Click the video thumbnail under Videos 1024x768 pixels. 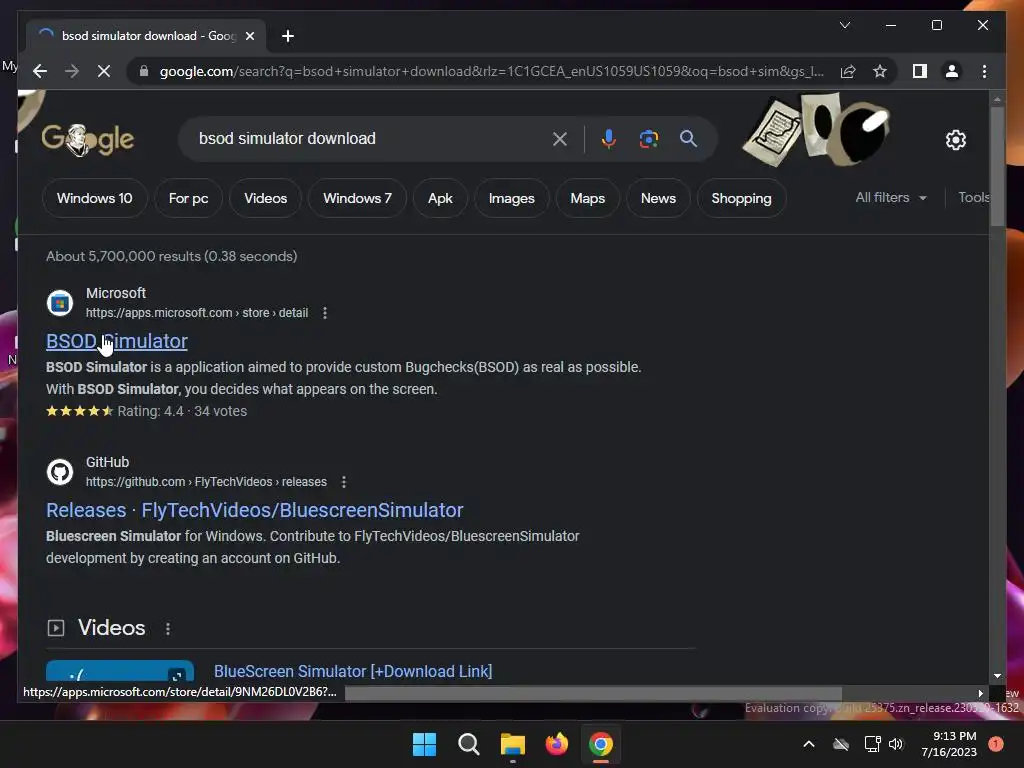120,672
